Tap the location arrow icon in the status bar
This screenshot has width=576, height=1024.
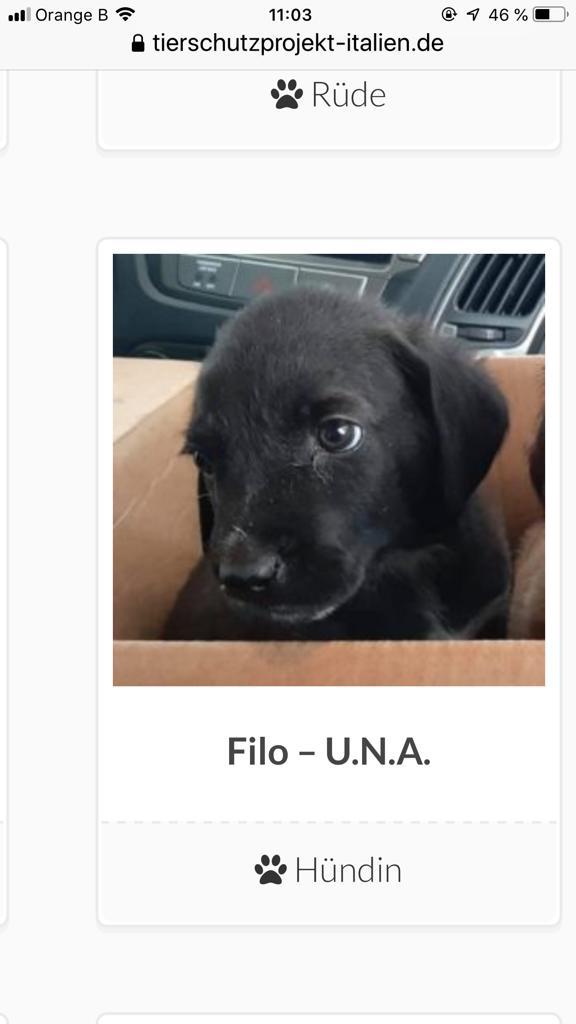[473, 14]
